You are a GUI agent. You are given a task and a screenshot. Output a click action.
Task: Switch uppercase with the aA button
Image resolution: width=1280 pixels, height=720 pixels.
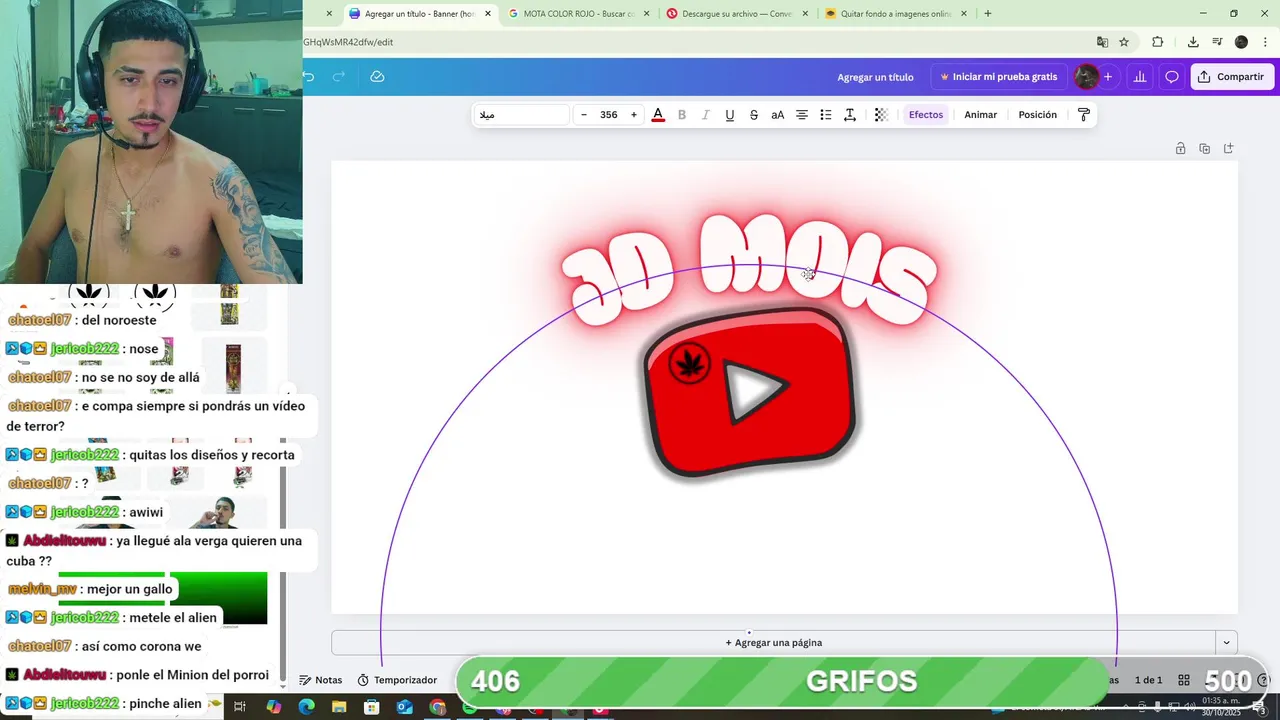pos(778,115)
